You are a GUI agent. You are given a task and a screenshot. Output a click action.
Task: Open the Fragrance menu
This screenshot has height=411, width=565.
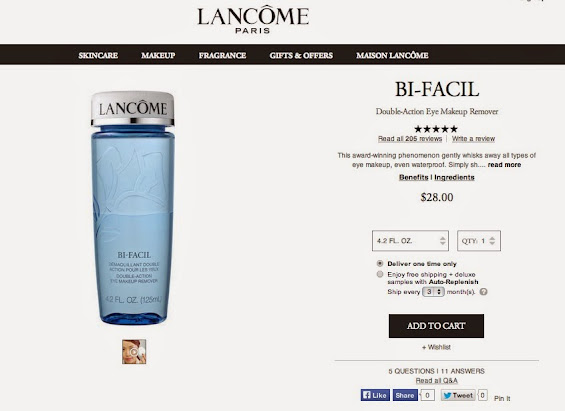pyautogui.click(x=222, y=55)
